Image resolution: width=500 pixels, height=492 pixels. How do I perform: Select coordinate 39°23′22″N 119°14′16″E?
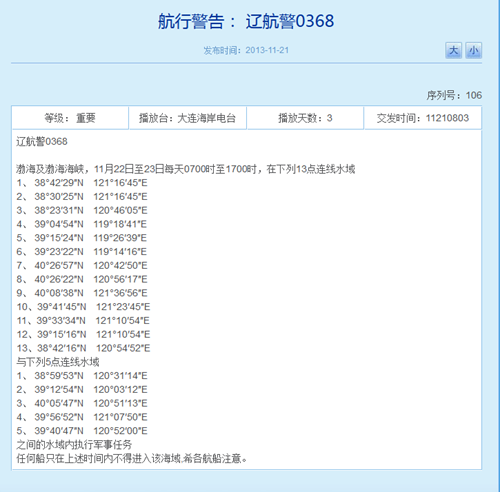click(90, 252)
